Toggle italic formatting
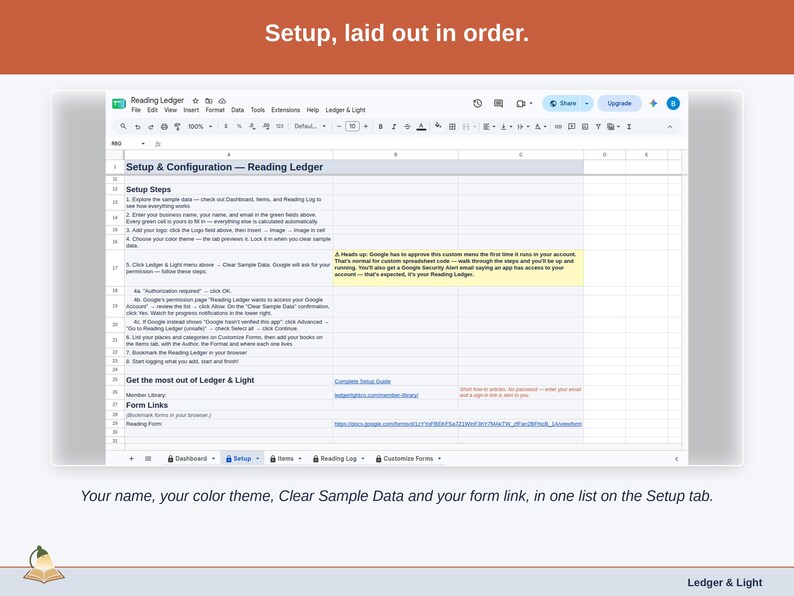Screen dimensions: 794x596 (x=393, y=127)
